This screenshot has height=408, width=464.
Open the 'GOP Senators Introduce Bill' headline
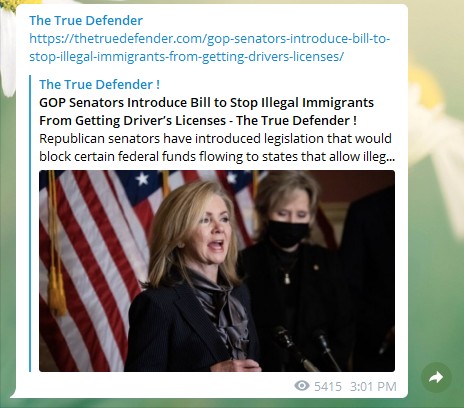[x=206, y=103]
